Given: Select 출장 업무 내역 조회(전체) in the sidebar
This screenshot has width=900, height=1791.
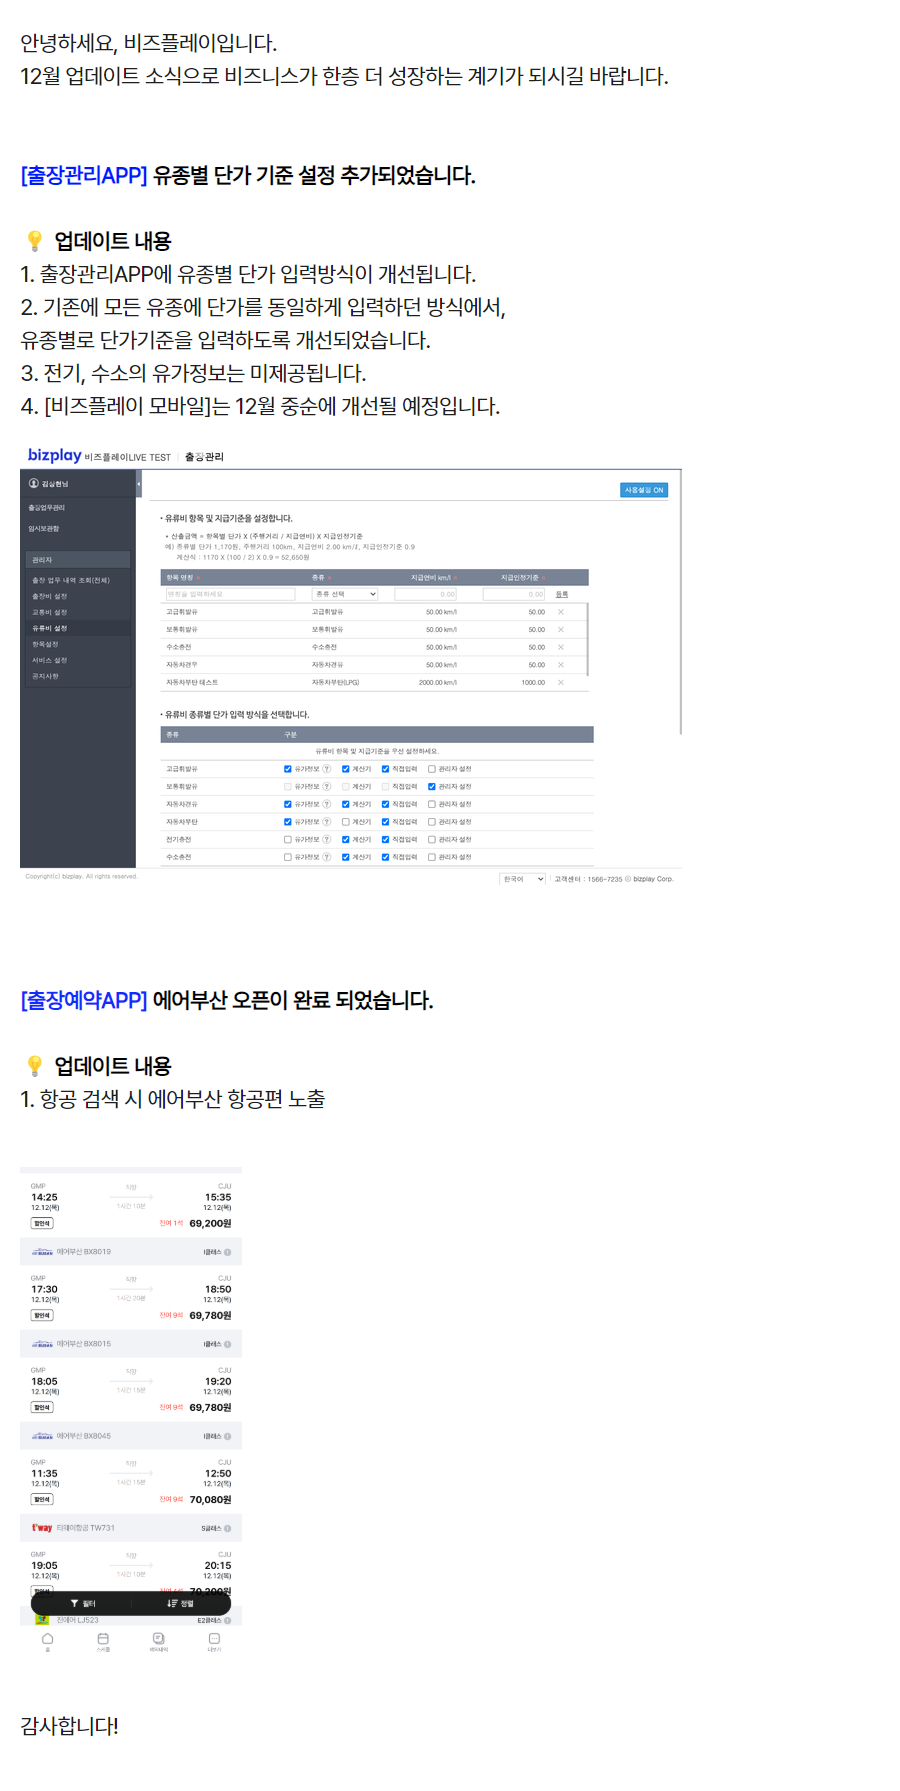Looking at the screenshot, I should coord(71,580).
